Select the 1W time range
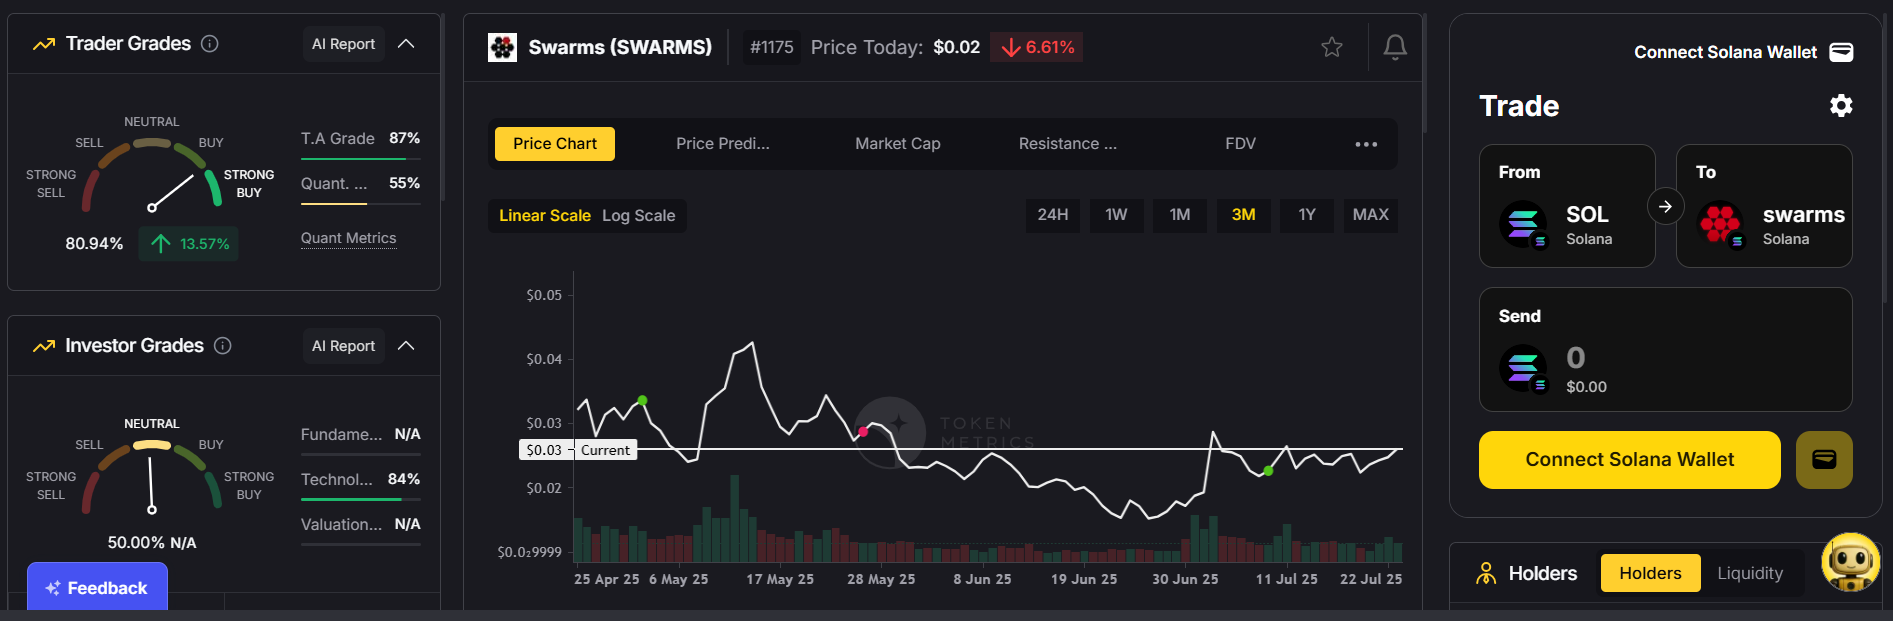The image size is (1893, 621). [1116, 215]
